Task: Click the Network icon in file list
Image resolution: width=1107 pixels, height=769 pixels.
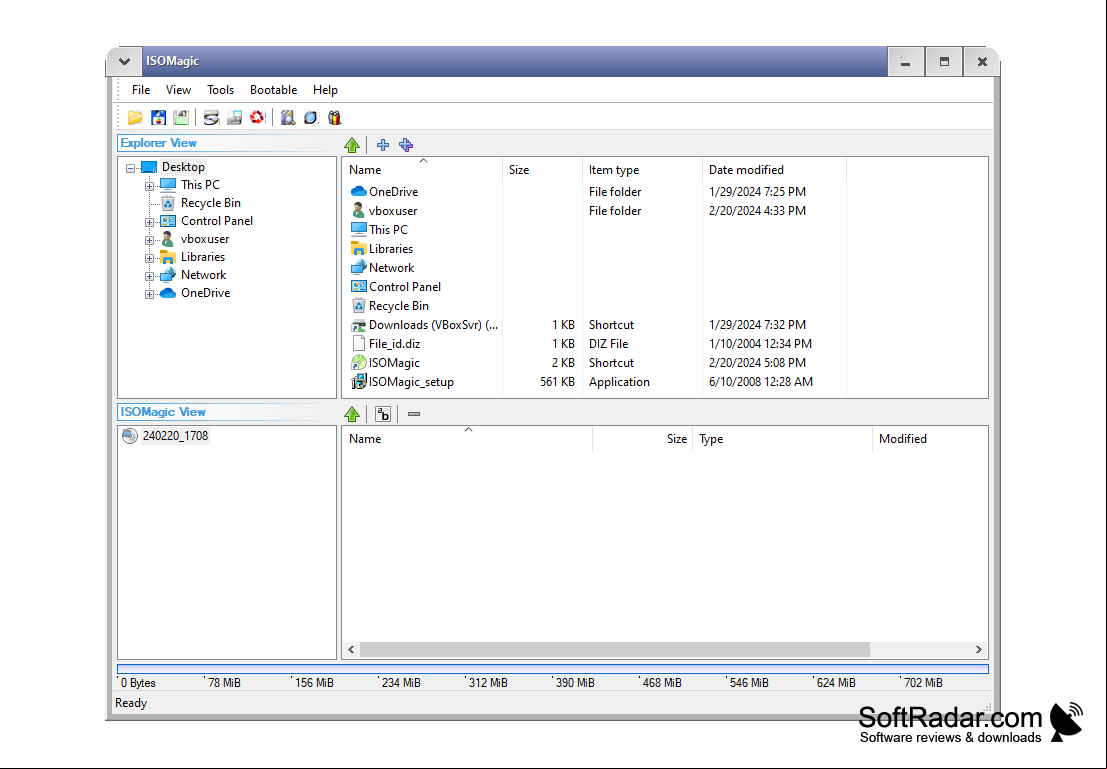Action: tap(359, 268)
